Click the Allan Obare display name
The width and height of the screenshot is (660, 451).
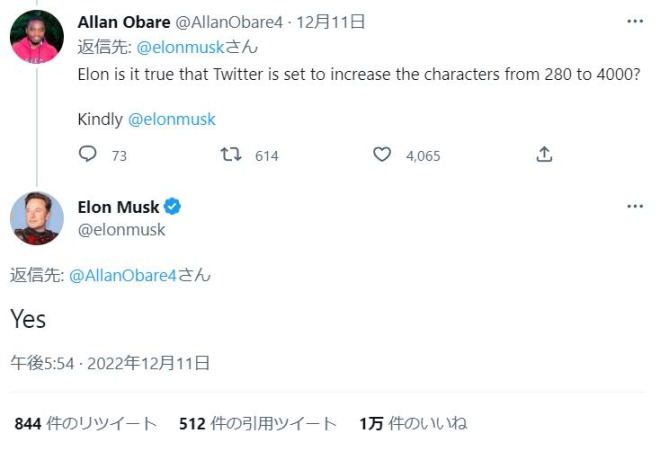pyautogui.click(x=123, y=22)
